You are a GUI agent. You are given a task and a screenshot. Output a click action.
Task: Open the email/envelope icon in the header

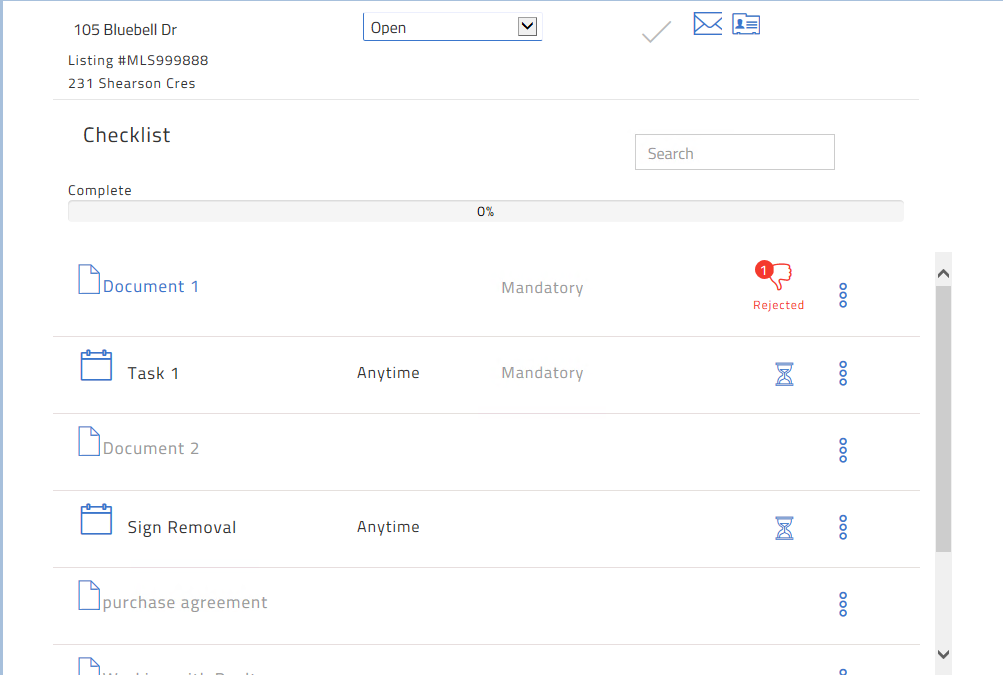[x=707, y=23]
